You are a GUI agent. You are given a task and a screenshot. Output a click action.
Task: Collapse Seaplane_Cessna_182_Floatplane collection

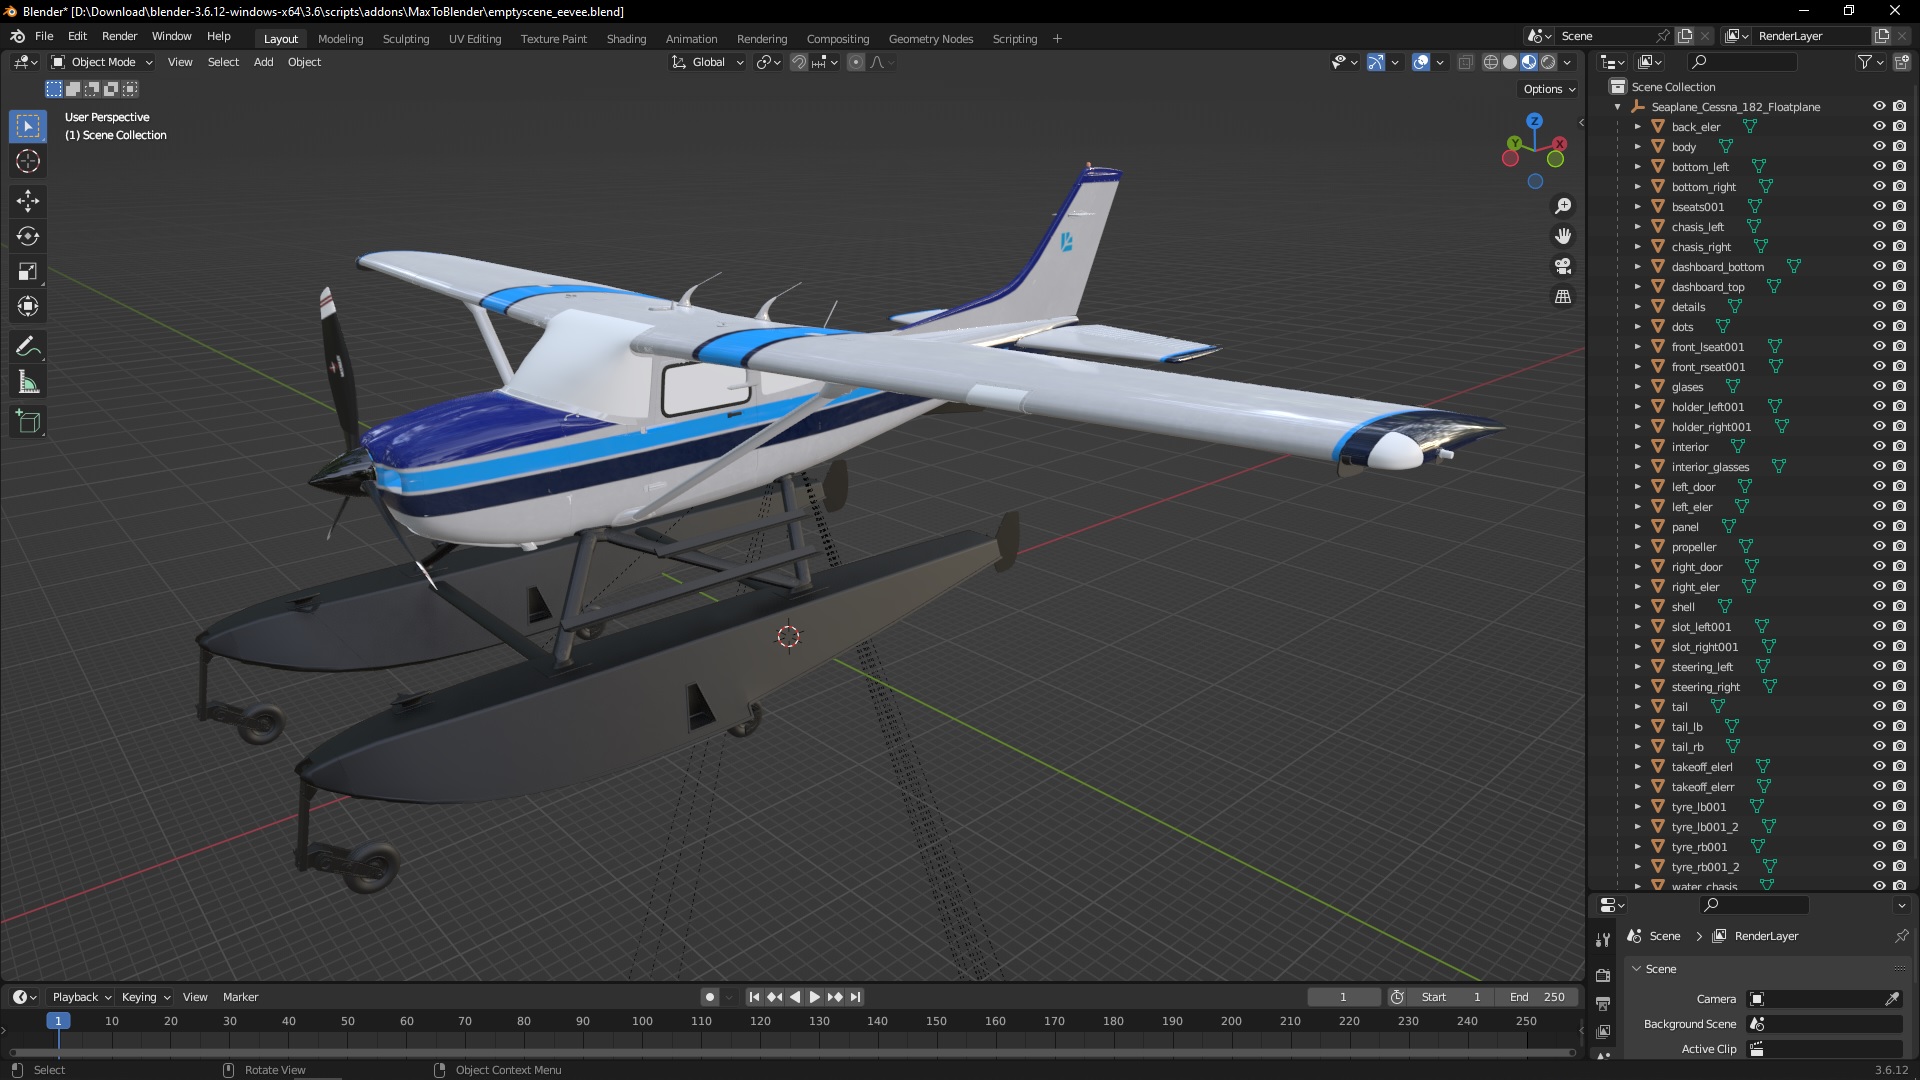coord(1618,107)
